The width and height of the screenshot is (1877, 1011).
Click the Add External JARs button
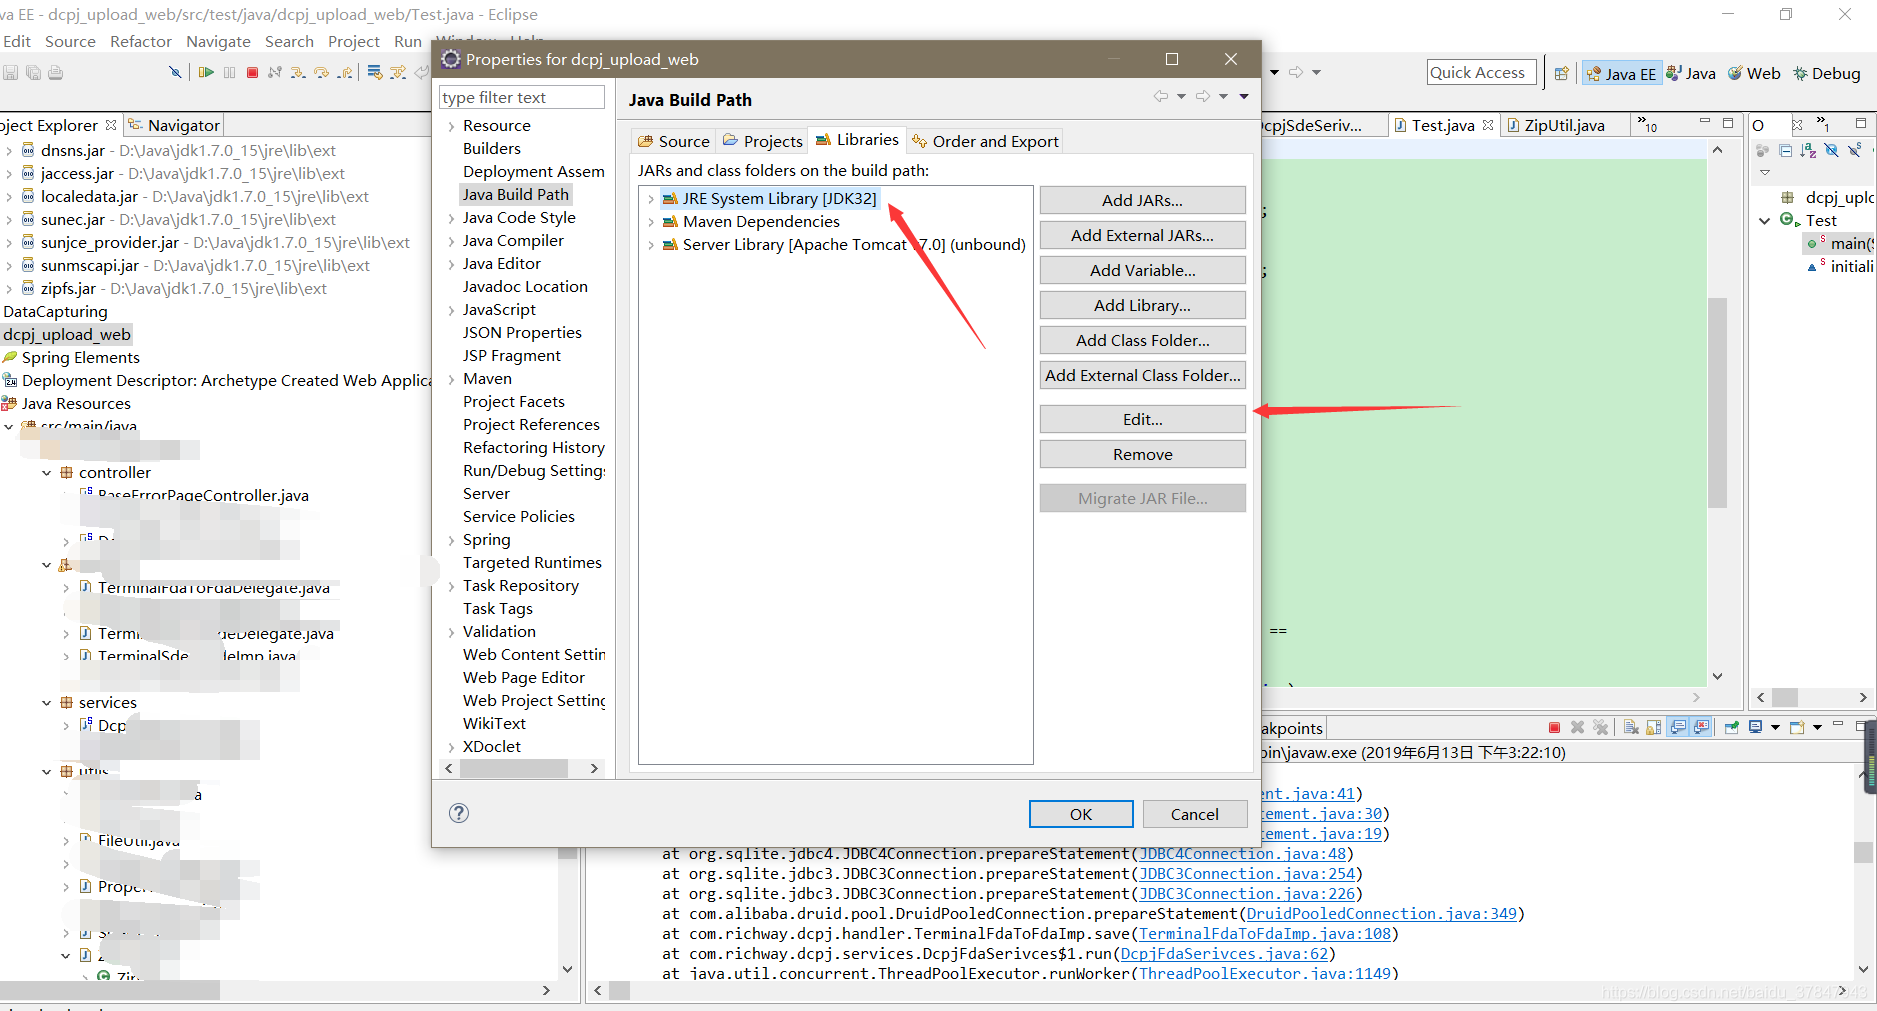1142,234
